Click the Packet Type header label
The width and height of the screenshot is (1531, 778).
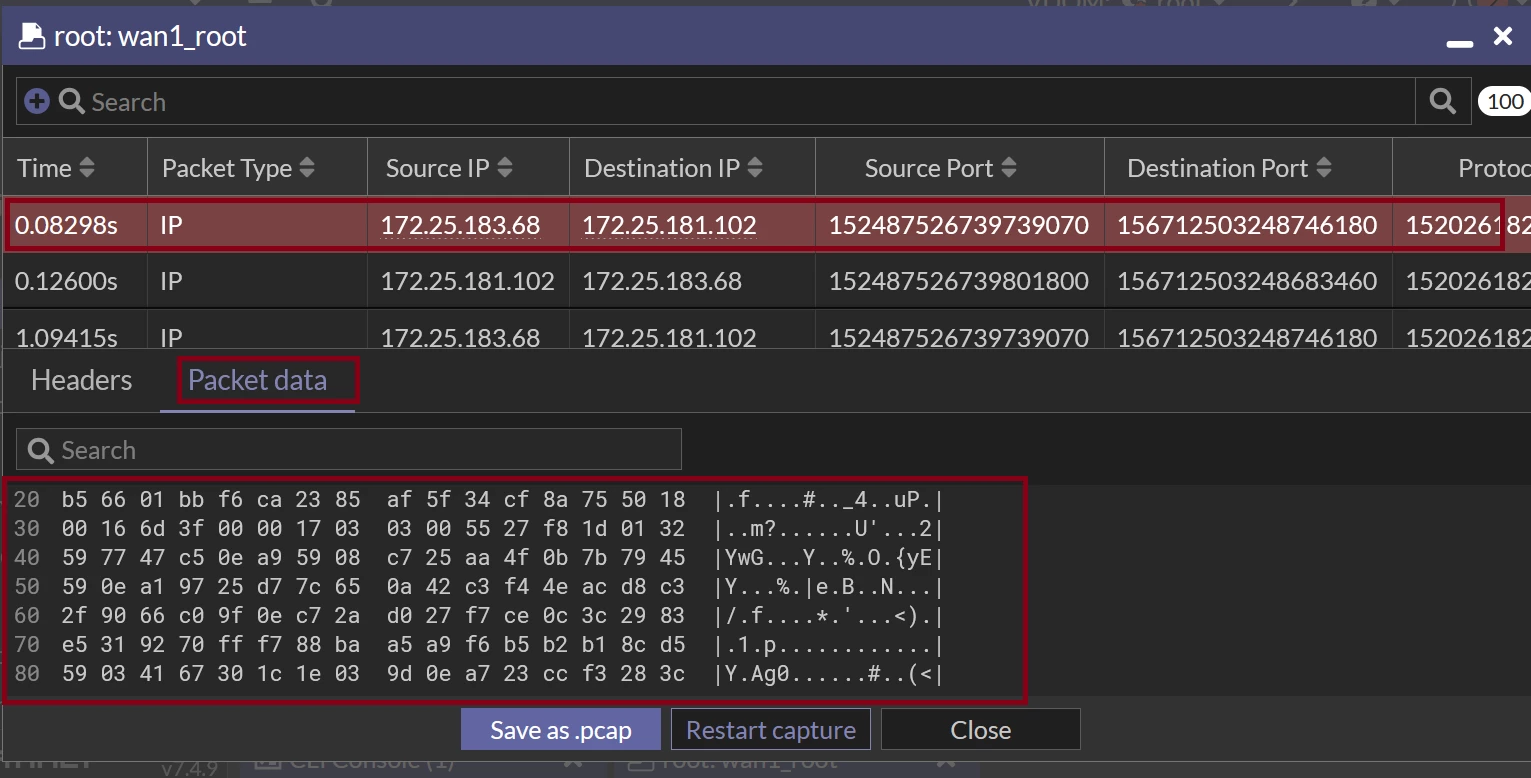[227, 168]
